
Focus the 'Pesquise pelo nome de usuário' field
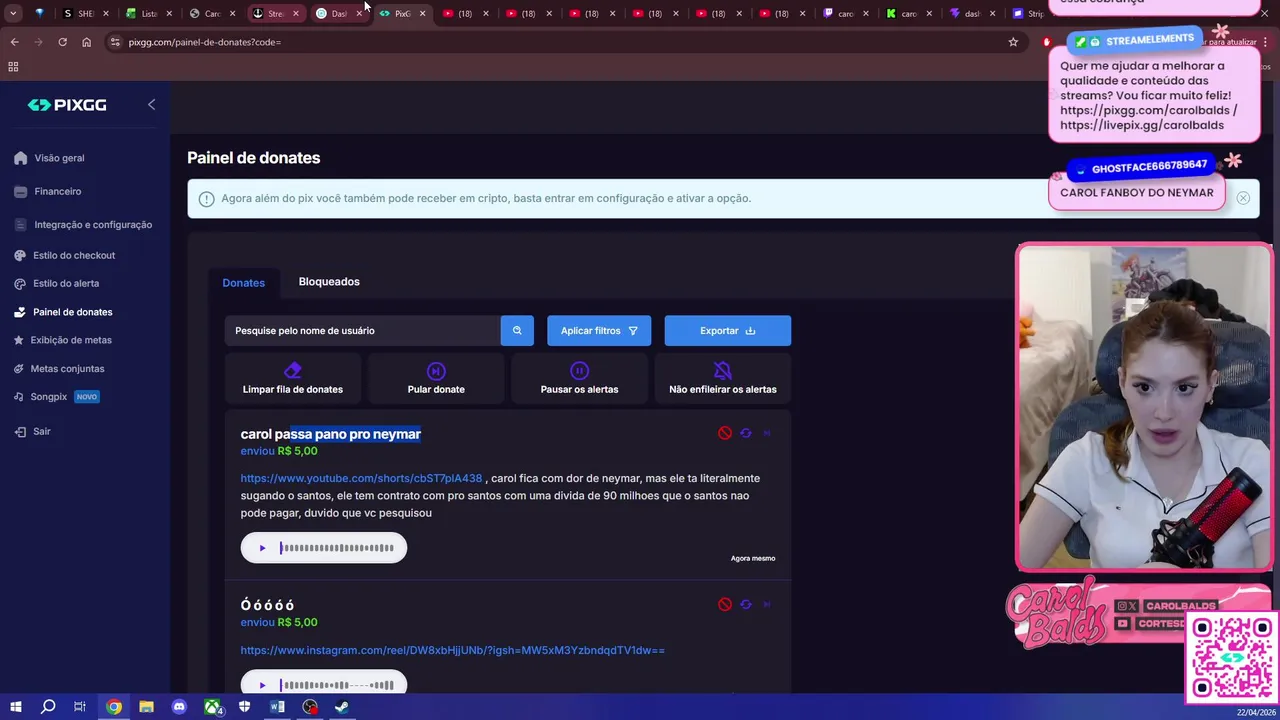coord(362,331)
